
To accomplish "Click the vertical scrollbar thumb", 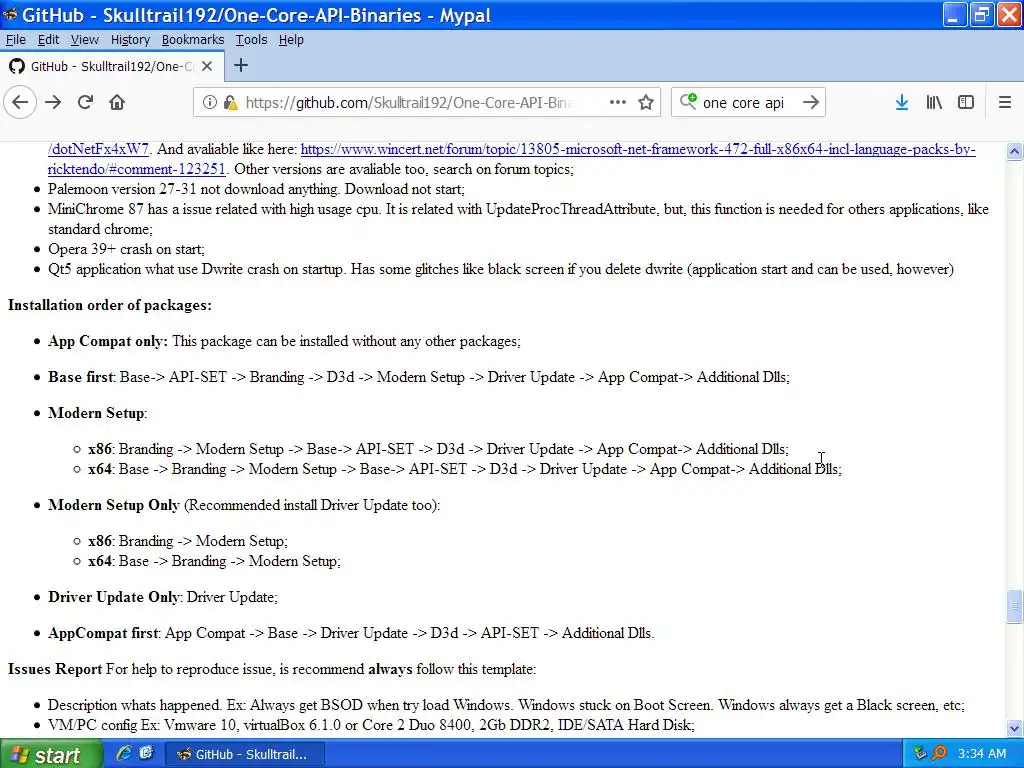I will coord(1014,607).
